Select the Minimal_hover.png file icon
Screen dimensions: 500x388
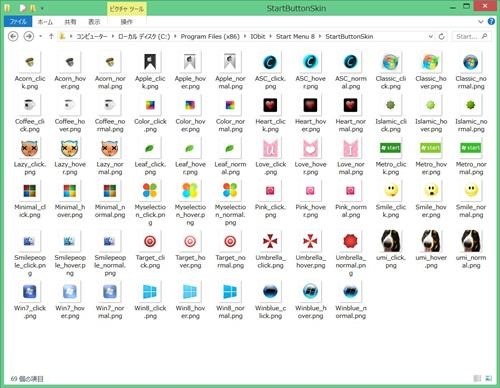pyautogui.click(x=70, y=191)
